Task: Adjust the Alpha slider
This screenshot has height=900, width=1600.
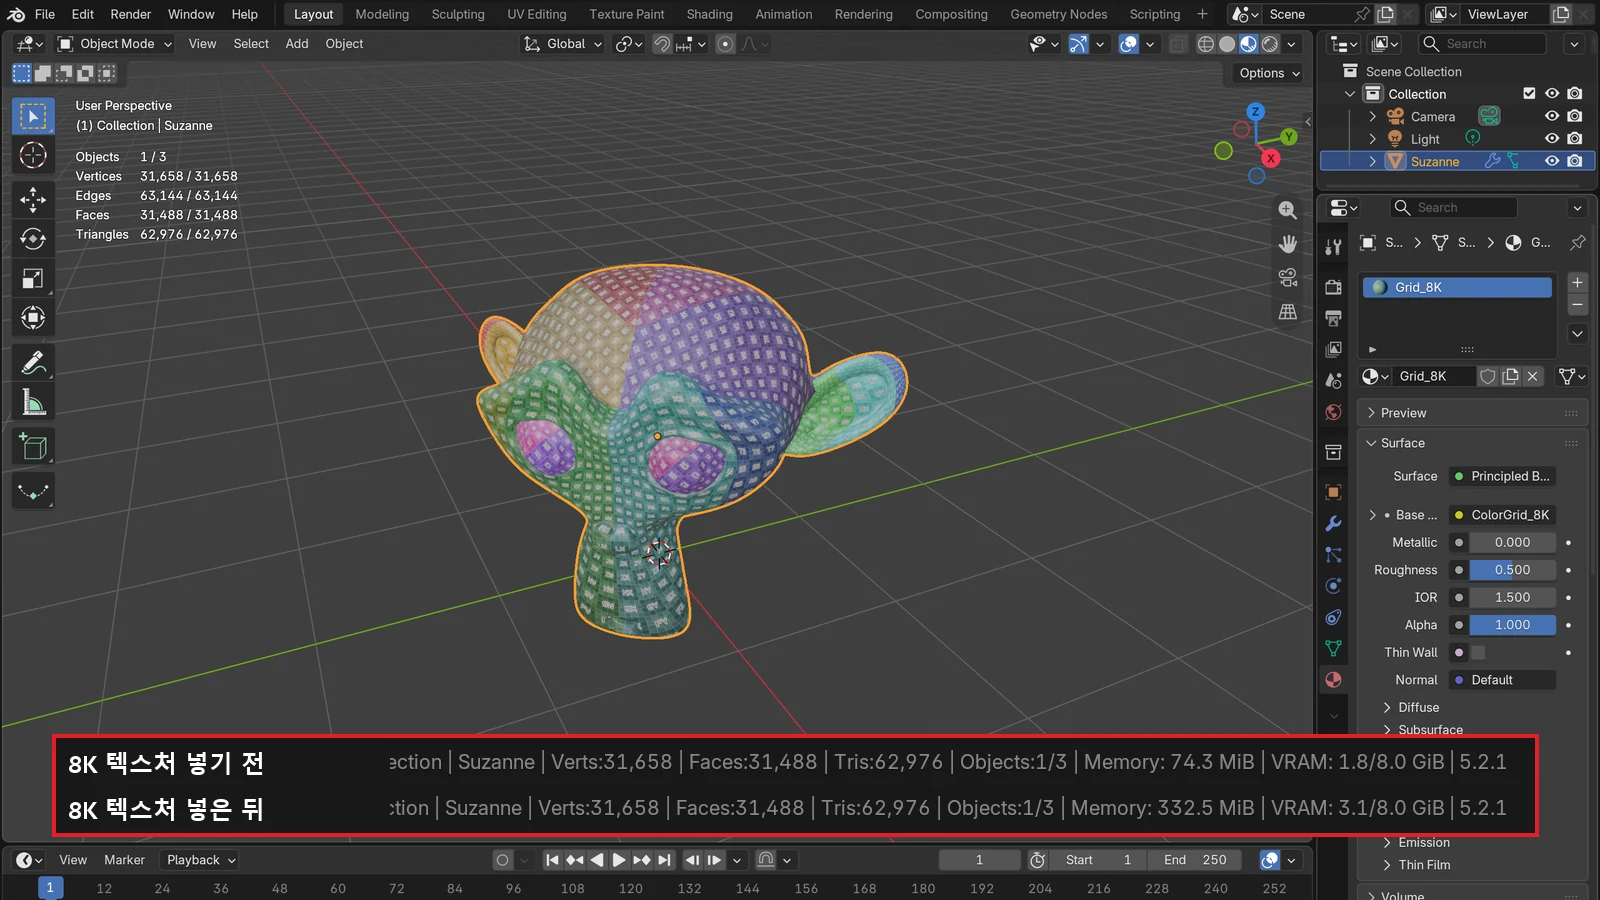Action: click(x=1512, y=625)
